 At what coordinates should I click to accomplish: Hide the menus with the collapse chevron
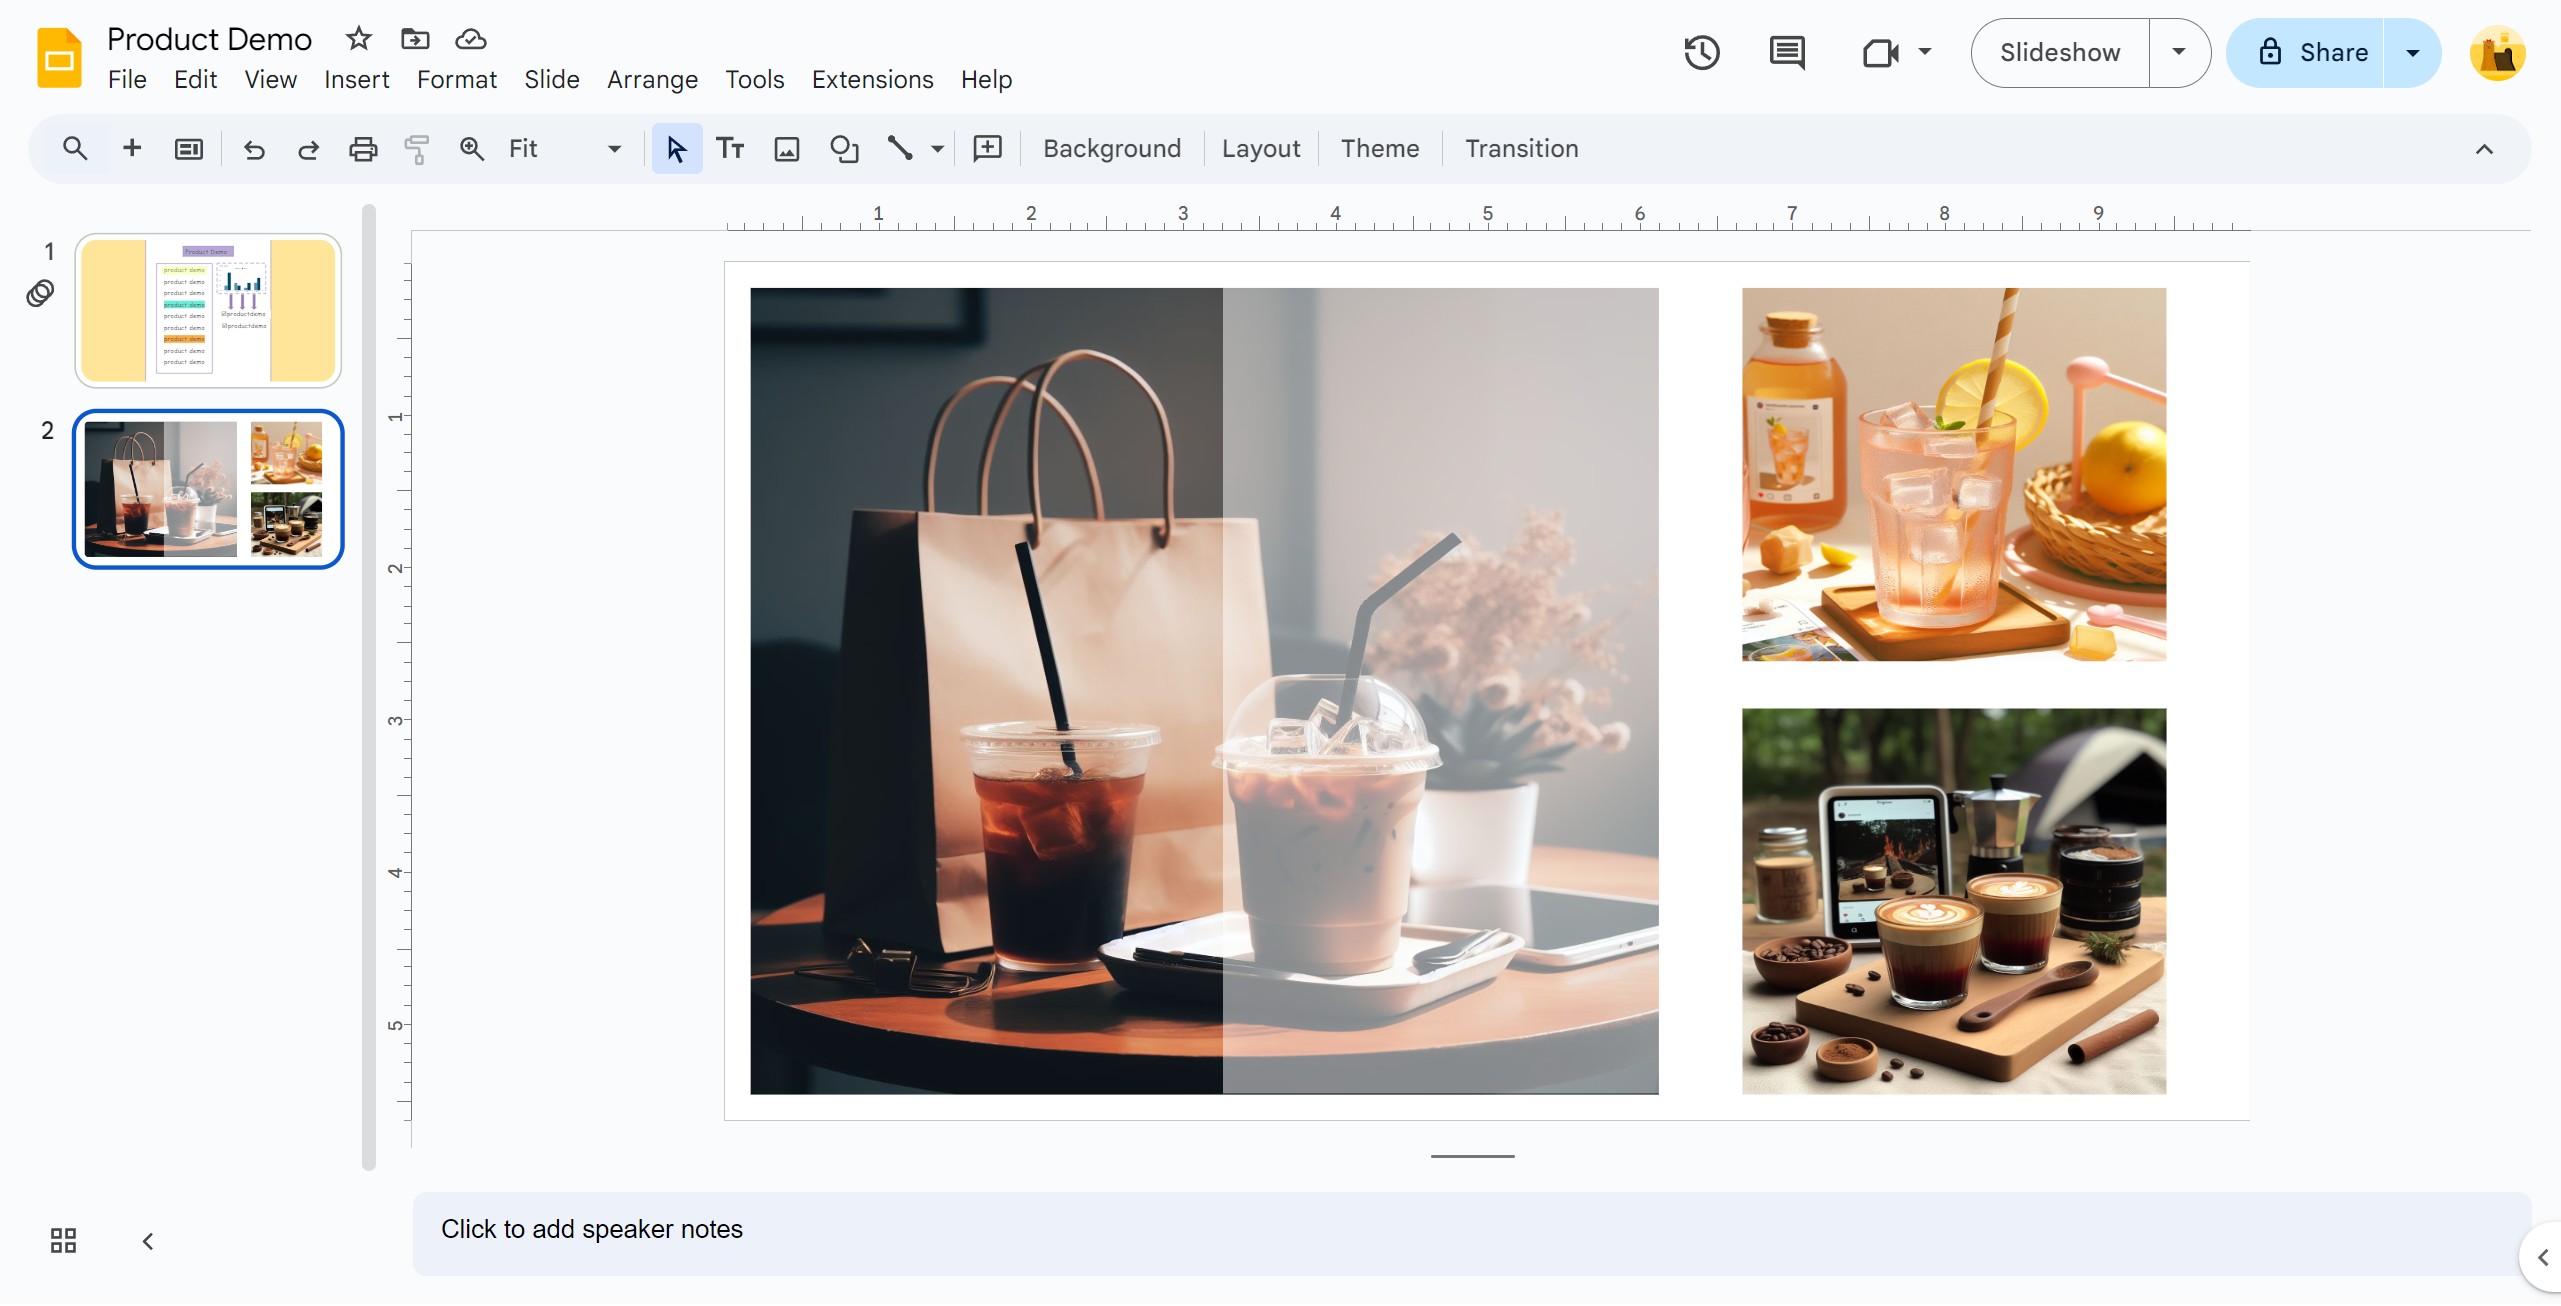tap(2484, 149)
